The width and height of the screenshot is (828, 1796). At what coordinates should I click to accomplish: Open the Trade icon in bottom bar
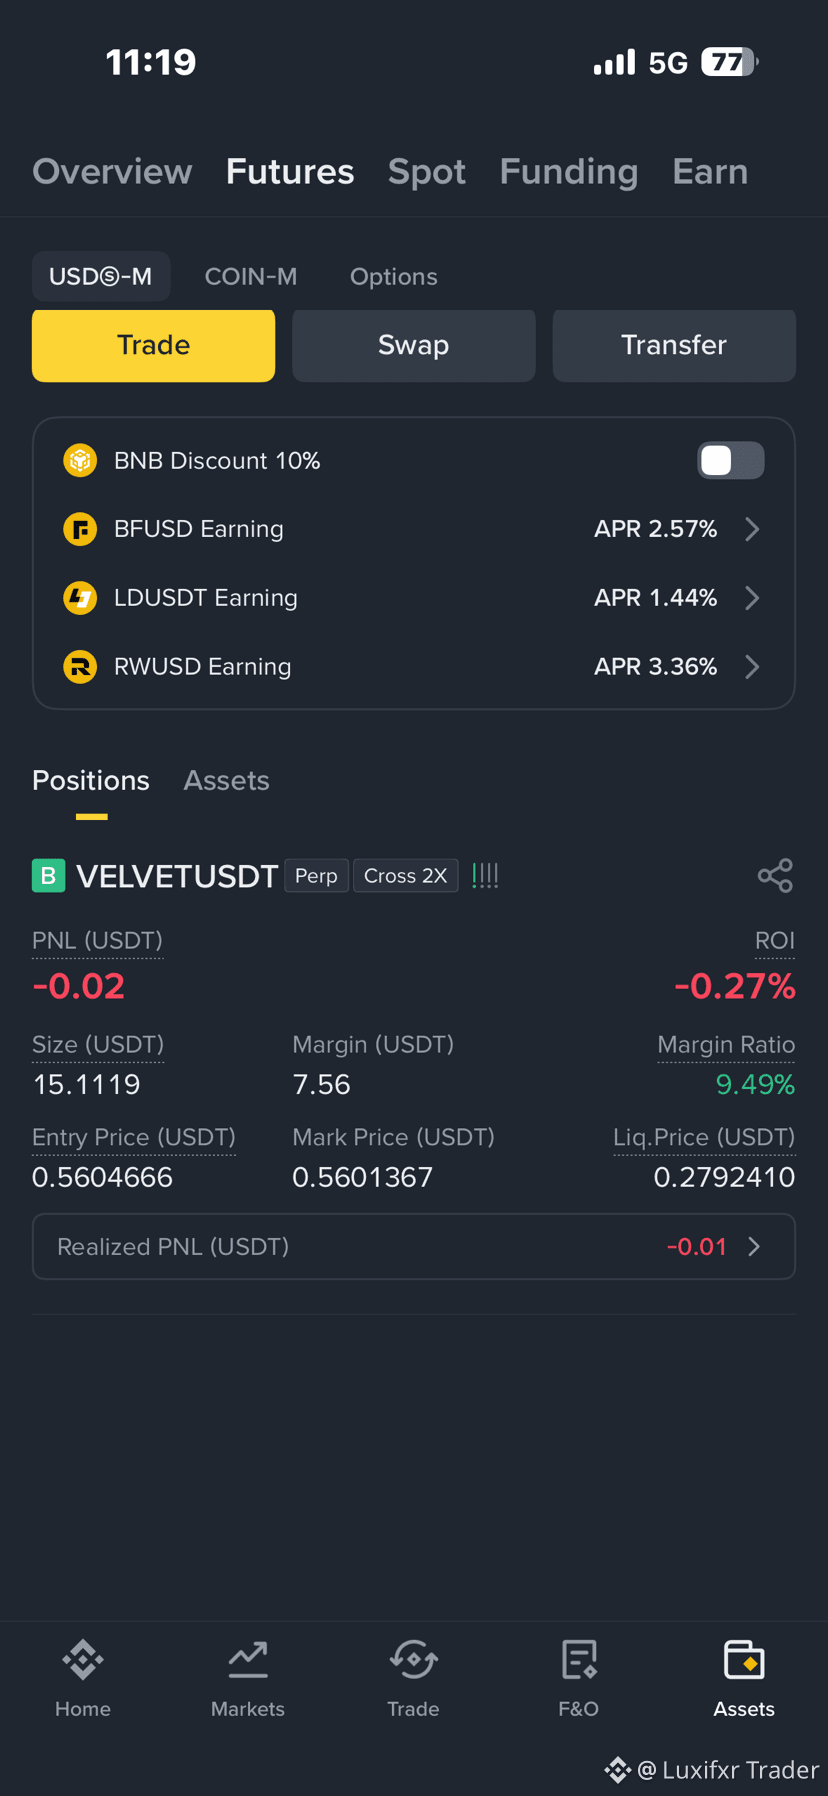coord(413,1660)
